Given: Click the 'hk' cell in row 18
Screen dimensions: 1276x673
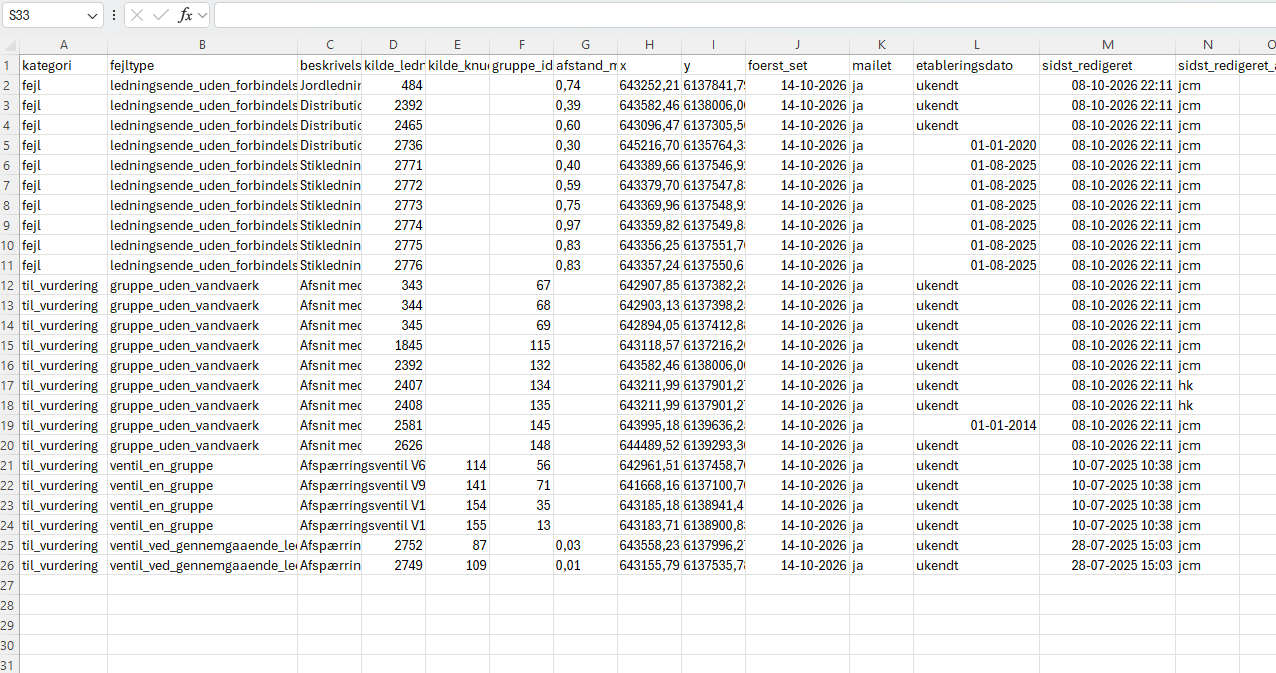Looking at the screenshot, I should (1208, 405).
